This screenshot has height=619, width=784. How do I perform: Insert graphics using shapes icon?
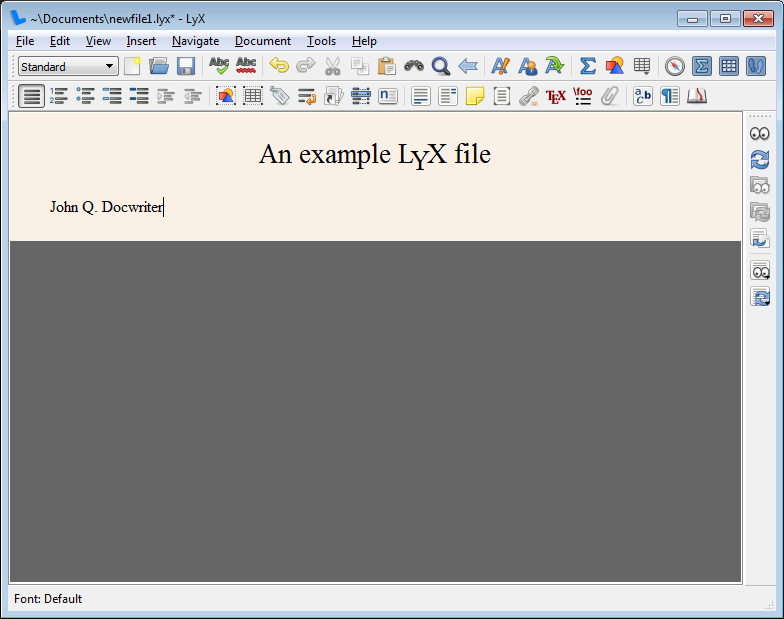(x=614, y=66)
